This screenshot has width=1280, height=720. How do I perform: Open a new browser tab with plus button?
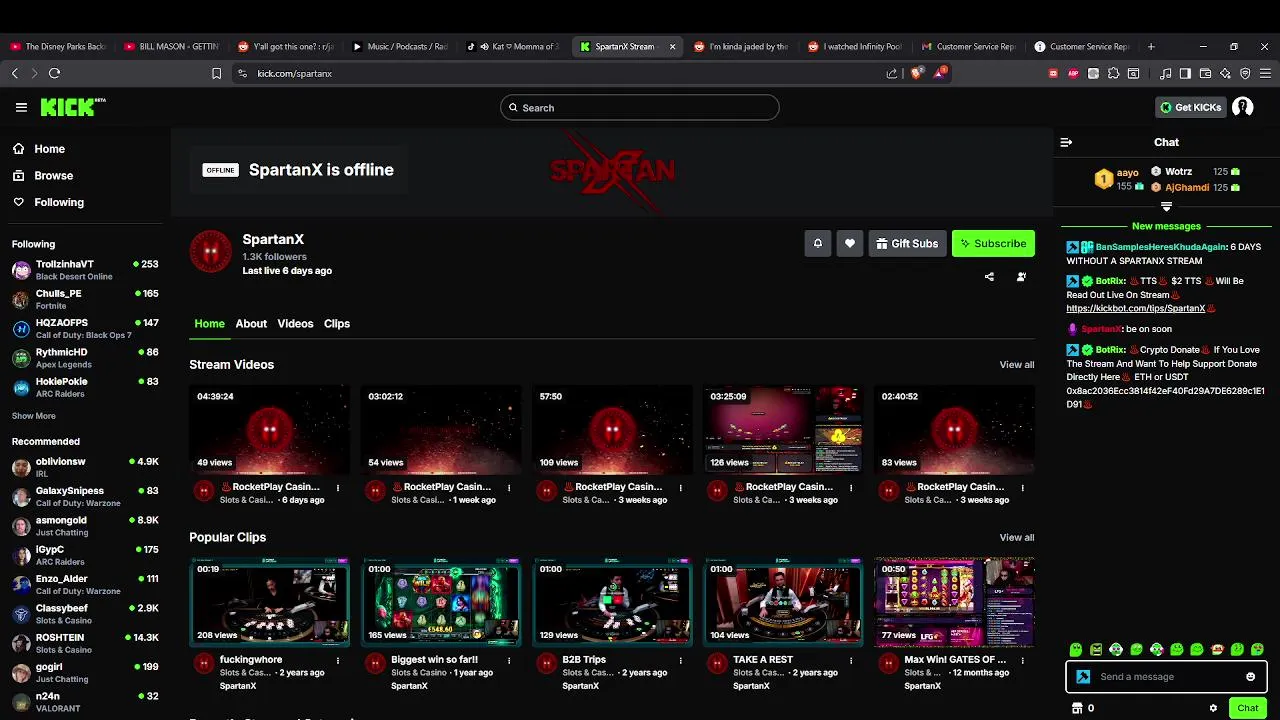(x=1151, y=46)
